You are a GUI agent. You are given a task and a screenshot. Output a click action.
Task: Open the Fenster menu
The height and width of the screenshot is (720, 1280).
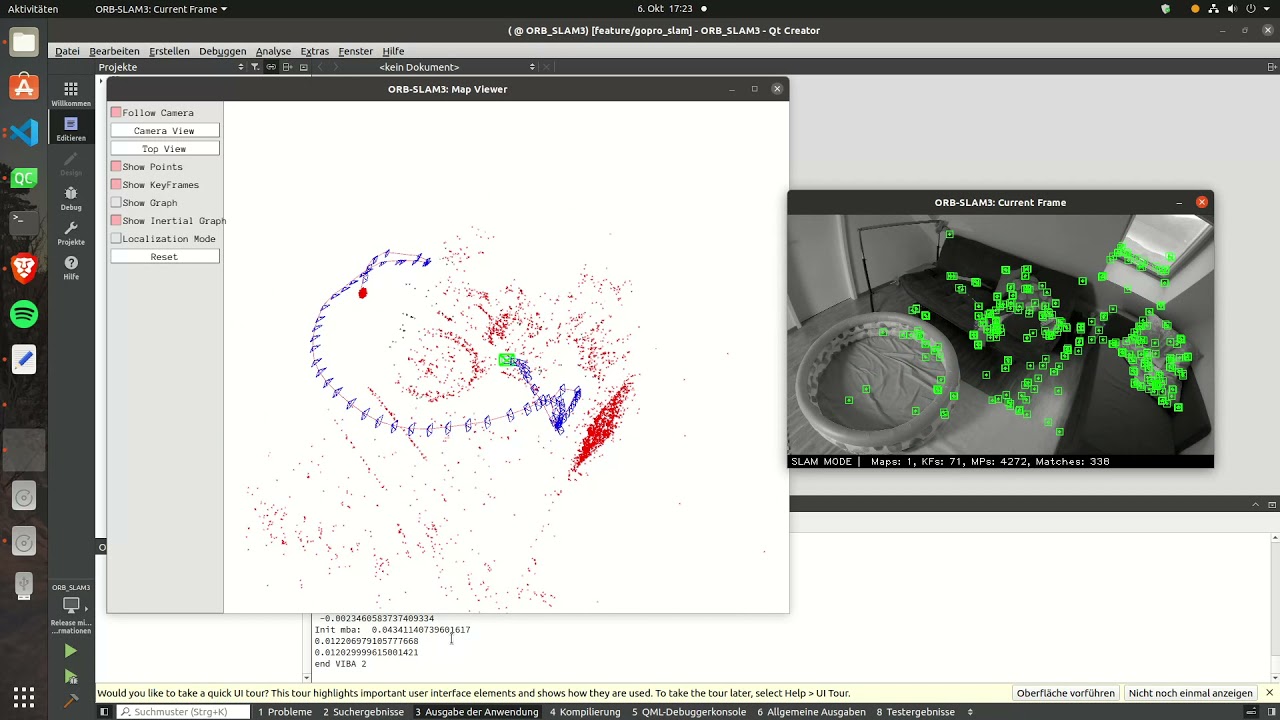click(355, 51)
